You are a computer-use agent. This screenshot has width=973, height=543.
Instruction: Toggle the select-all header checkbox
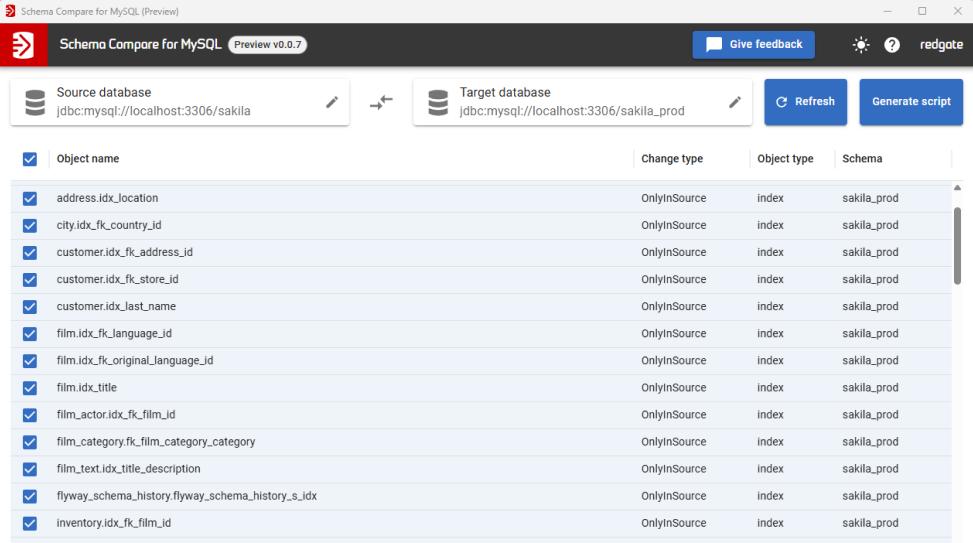click(x=30, y=159)
